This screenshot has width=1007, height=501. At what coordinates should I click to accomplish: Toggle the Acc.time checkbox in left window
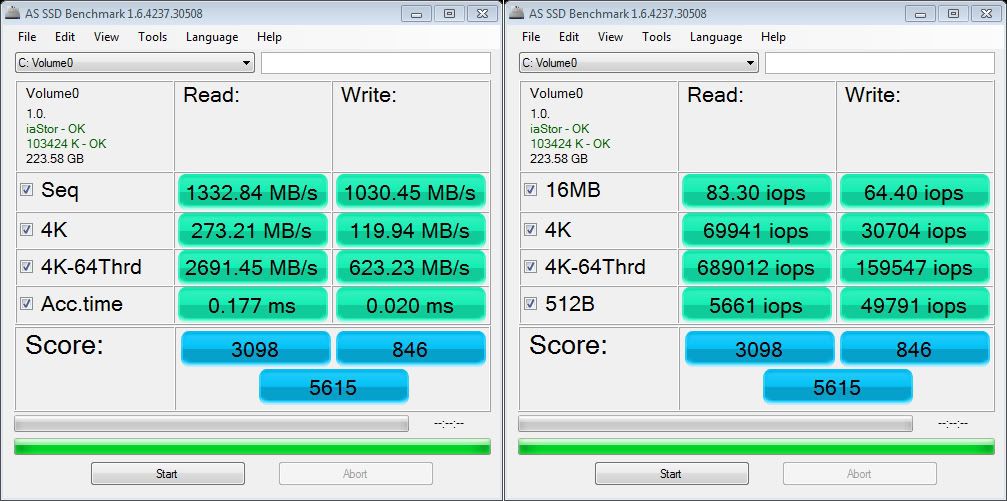[x=26, y=304]
